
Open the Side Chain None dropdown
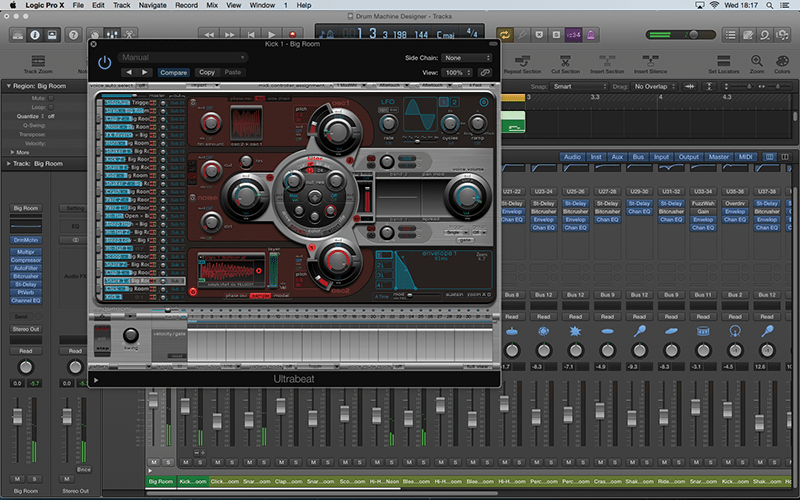tap(467, 58)
